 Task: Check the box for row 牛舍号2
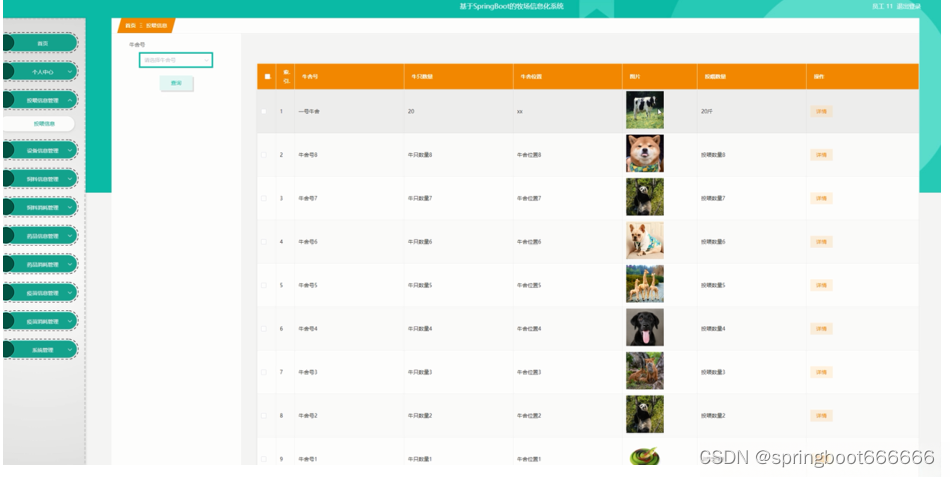(x=264, y=416)
